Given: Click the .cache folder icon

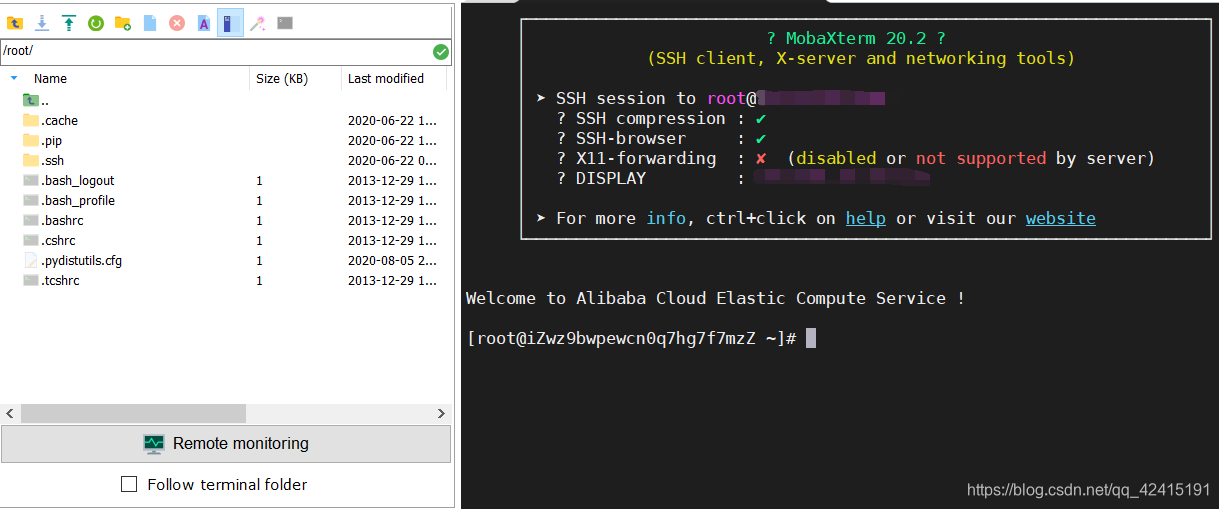Looking at the screenshot, I should 30,120.
